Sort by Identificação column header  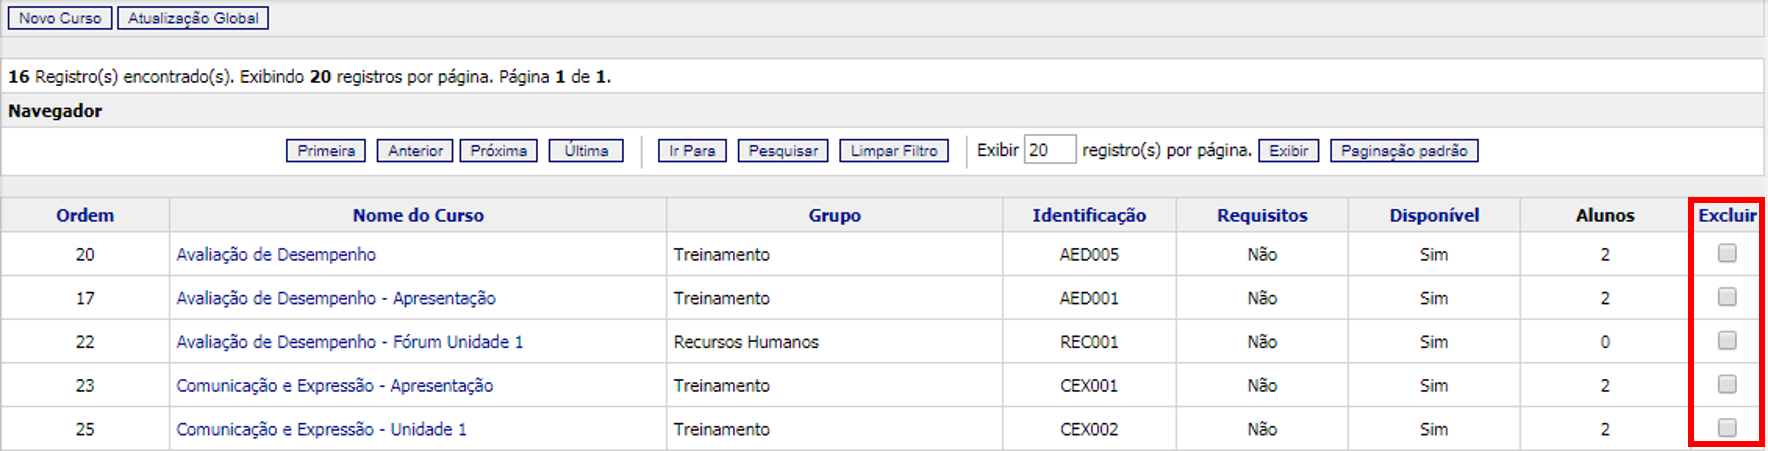(1089, 215)
